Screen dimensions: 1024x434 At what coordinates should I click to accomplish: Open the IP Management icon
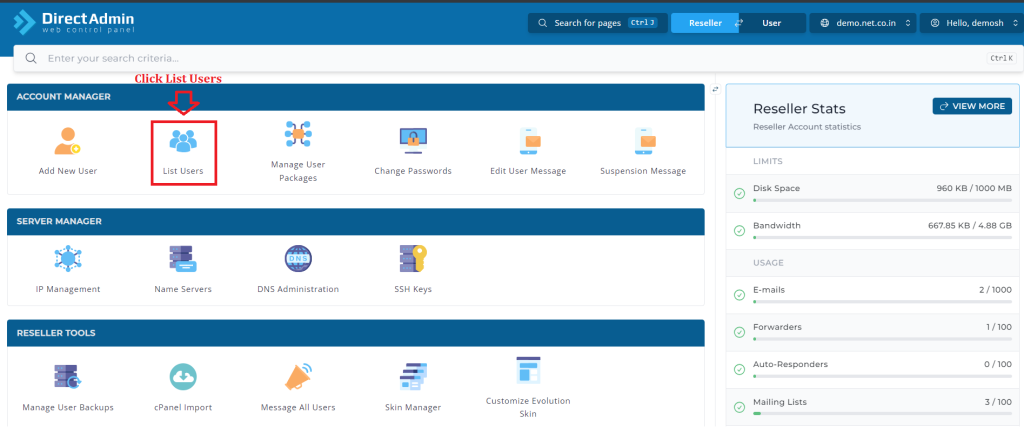pos(68,258)
